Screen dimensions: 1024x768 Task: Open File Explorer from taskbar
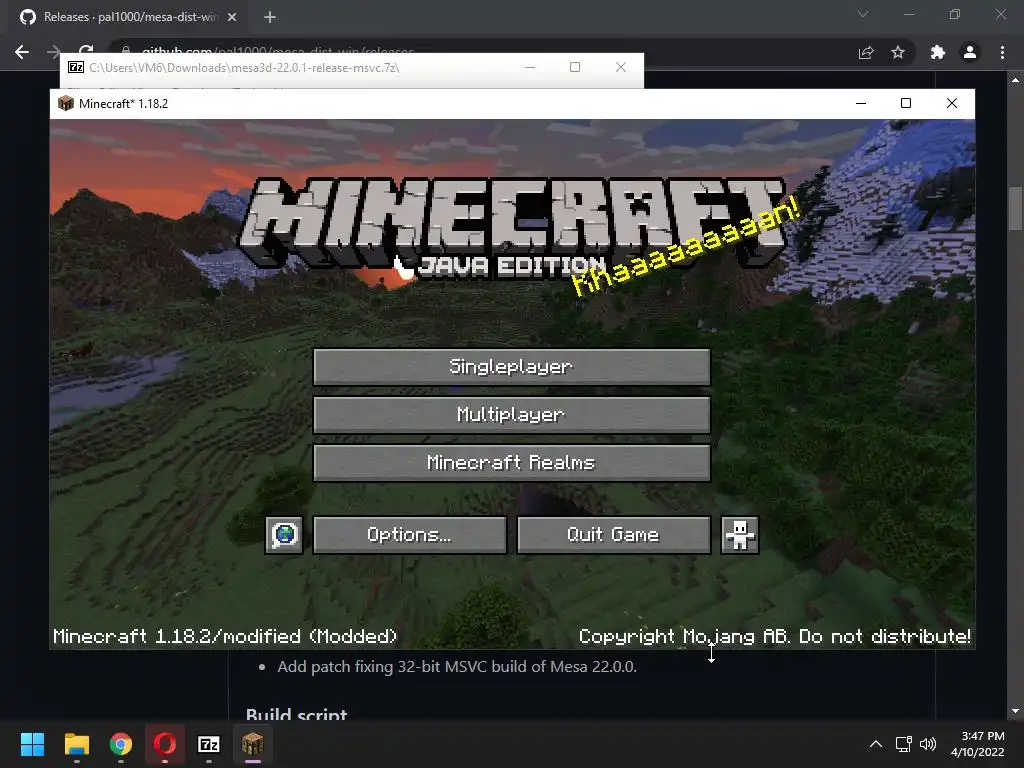click(x=76, y=744)
